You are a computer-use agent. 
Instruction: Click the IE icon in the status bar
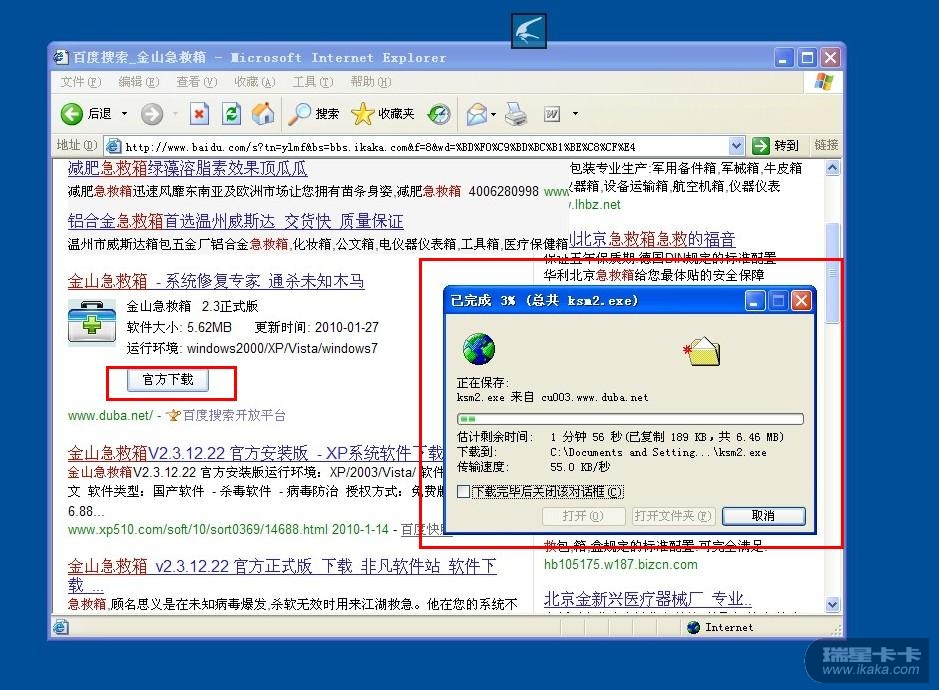pos(60,627)
